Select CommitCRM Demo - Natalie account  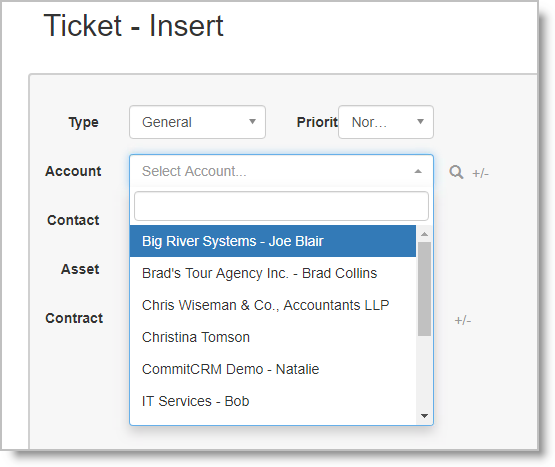tap(273, 369)
